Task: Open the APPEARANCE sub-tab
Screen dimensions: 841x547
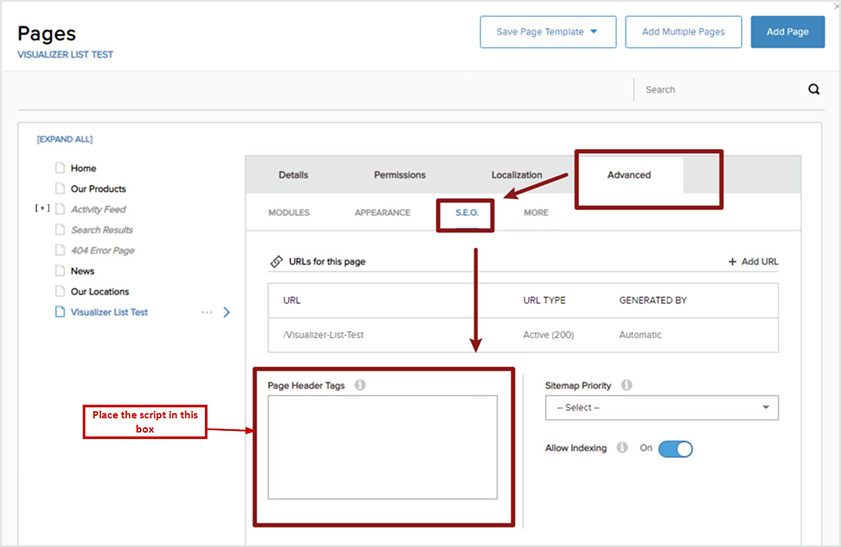Action: (382, 213)
